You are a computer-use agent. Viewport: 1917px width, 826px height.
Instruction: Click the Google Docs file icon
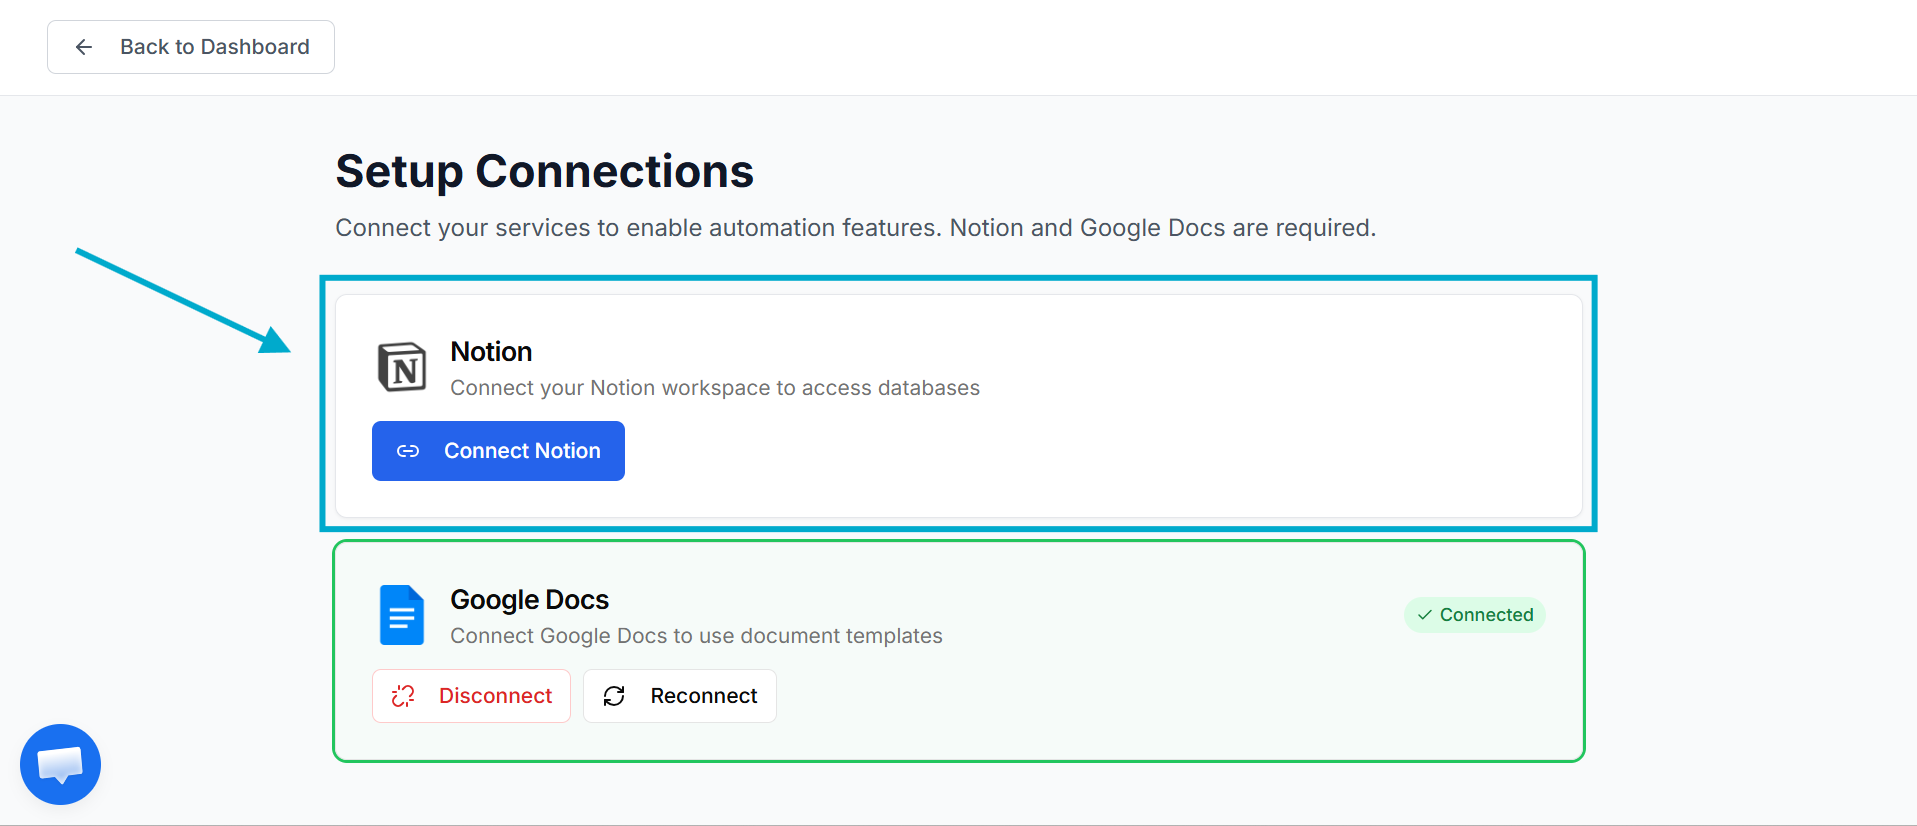(402, 615)
